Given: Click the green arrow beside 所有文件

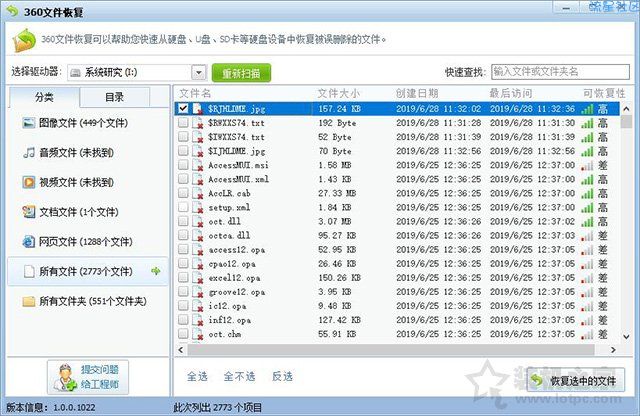Looking at the screenshot, I should click(x=156, y=271).
